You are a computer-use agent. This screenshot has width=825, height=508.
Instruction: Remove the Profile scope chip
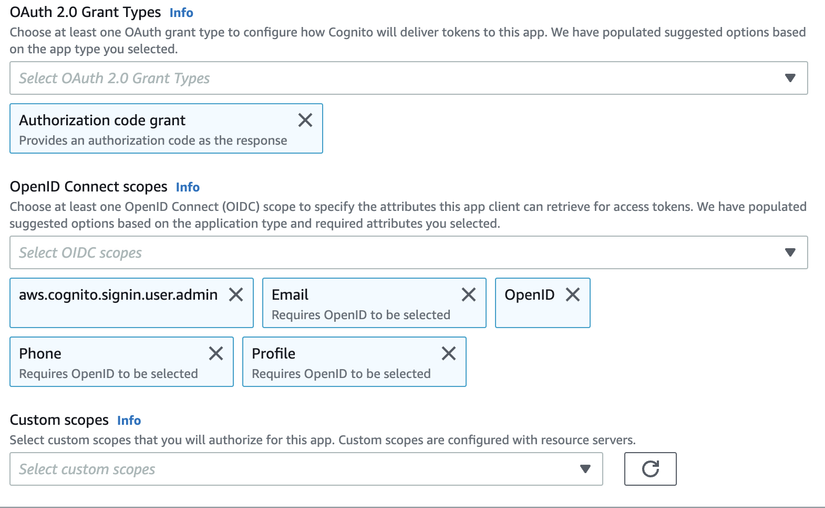click(448, 353)
